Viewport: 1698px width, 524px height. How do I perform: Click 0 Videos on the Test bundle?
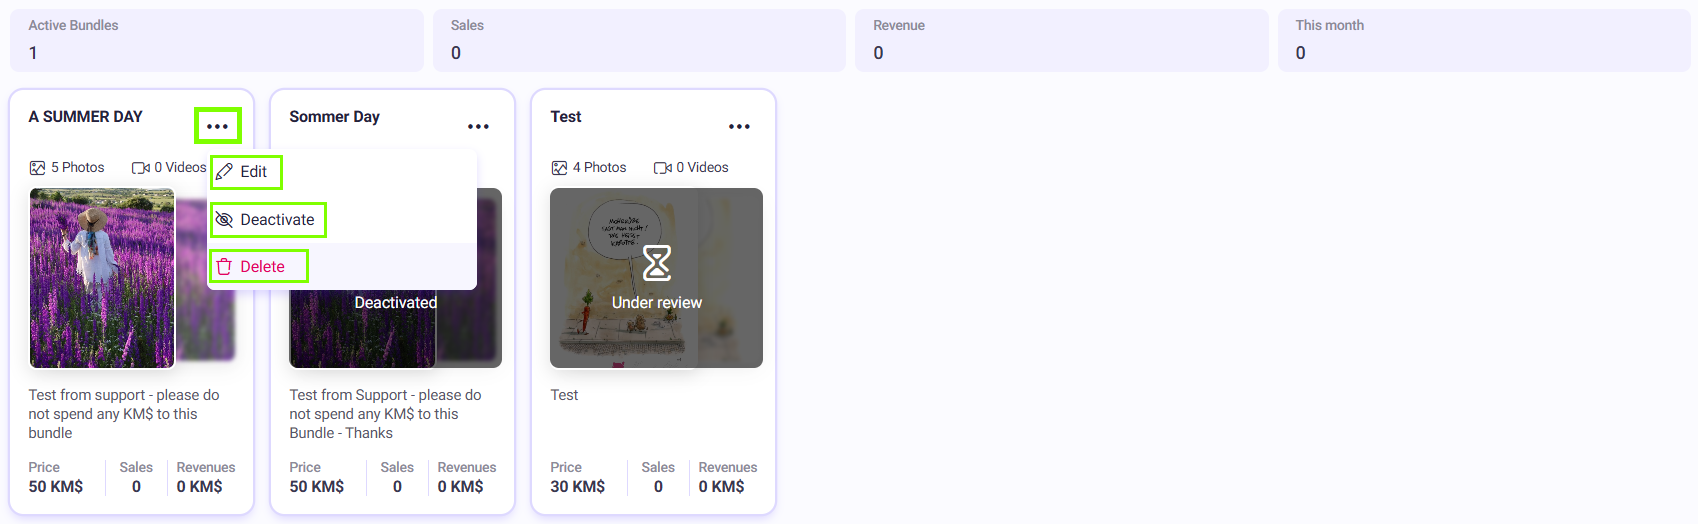click(x=702, y=168)
